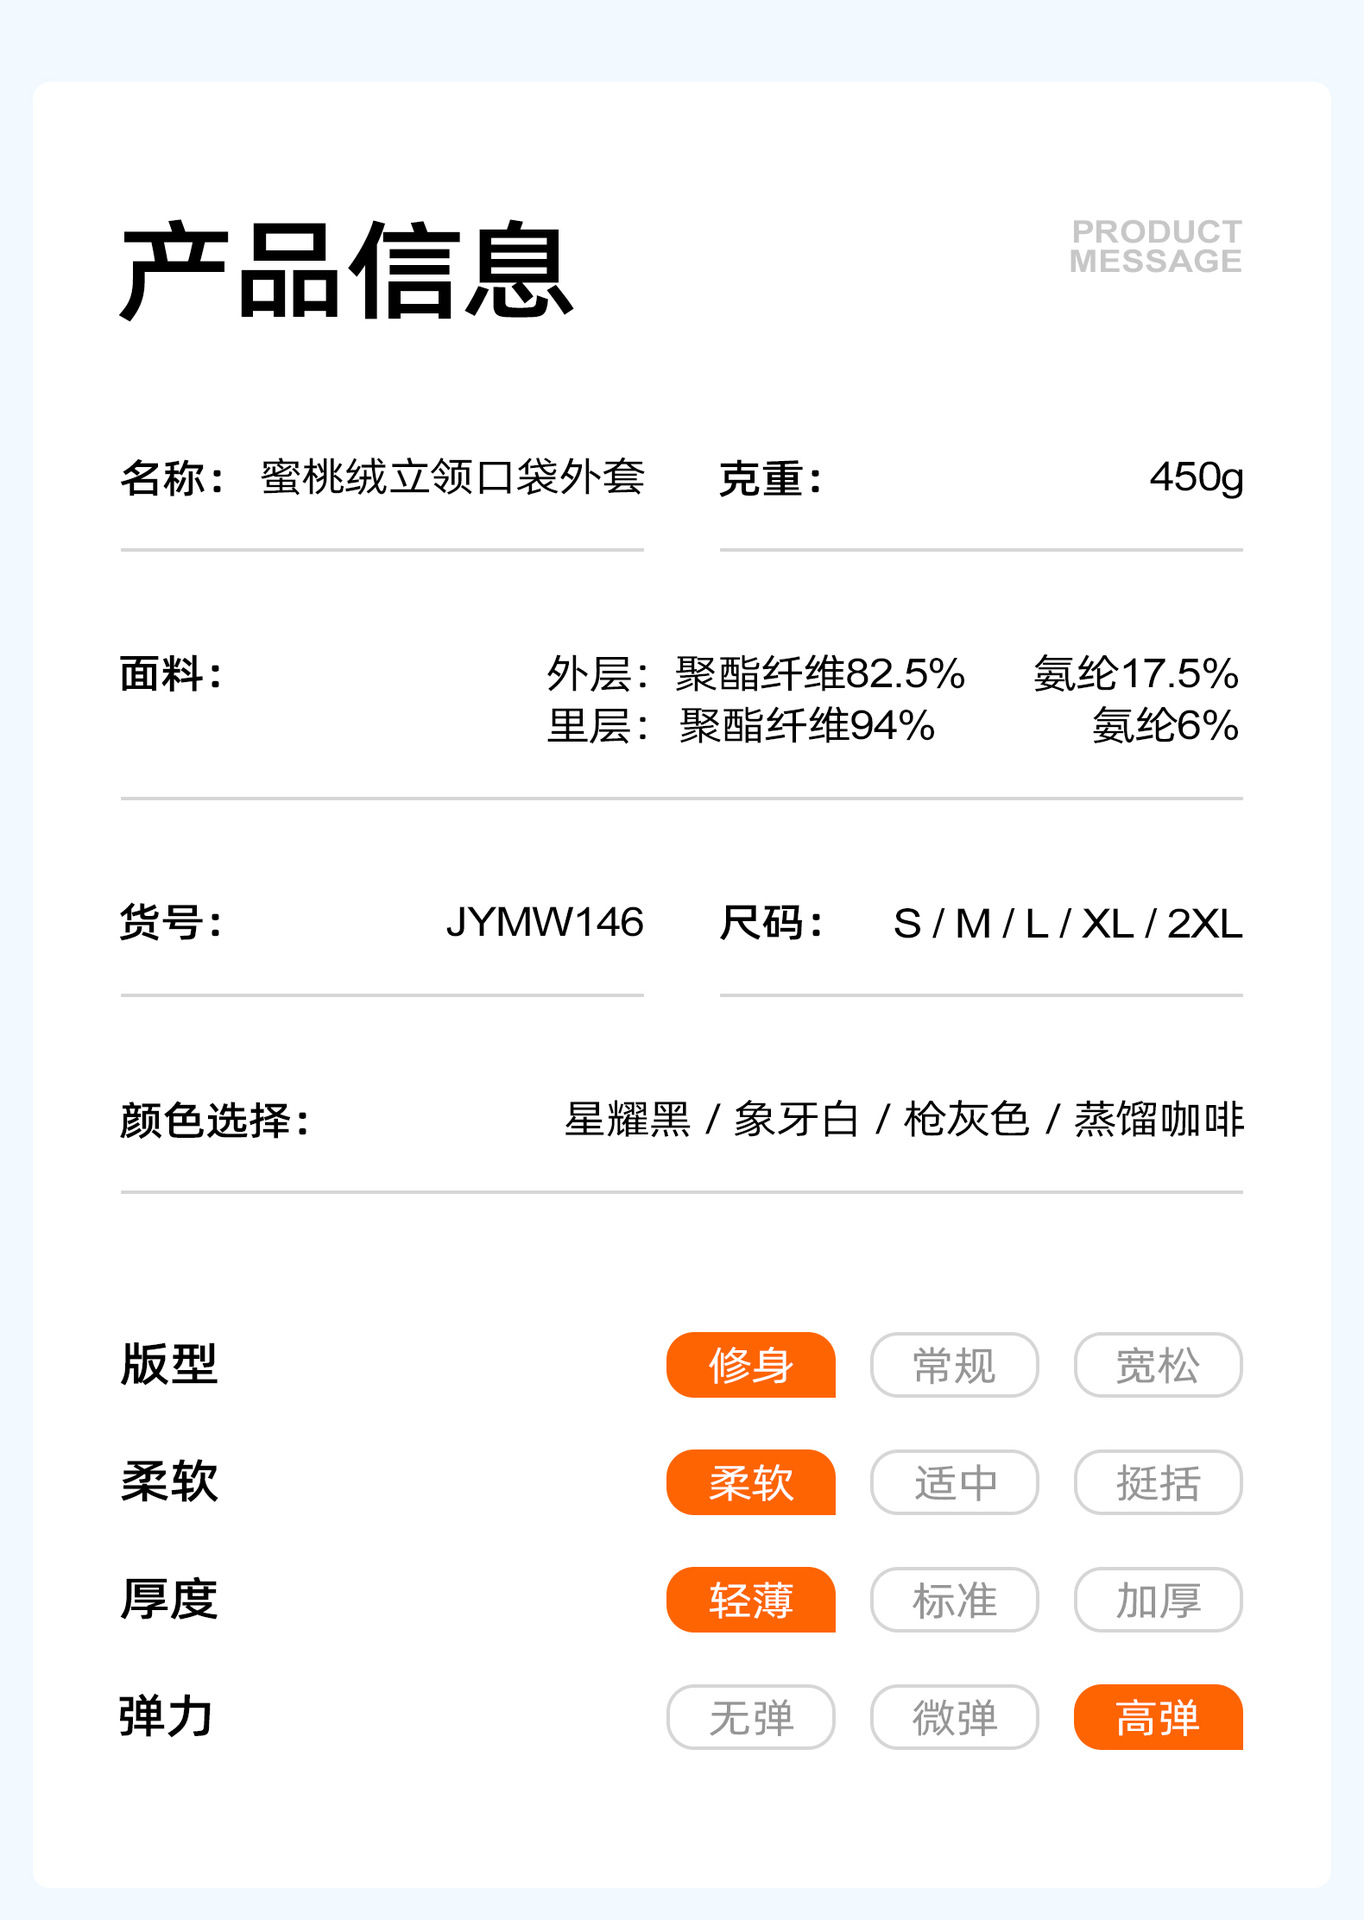Choose the 常规 fit pill
Viewport: 1364px width, 1920px height.
955,1365
